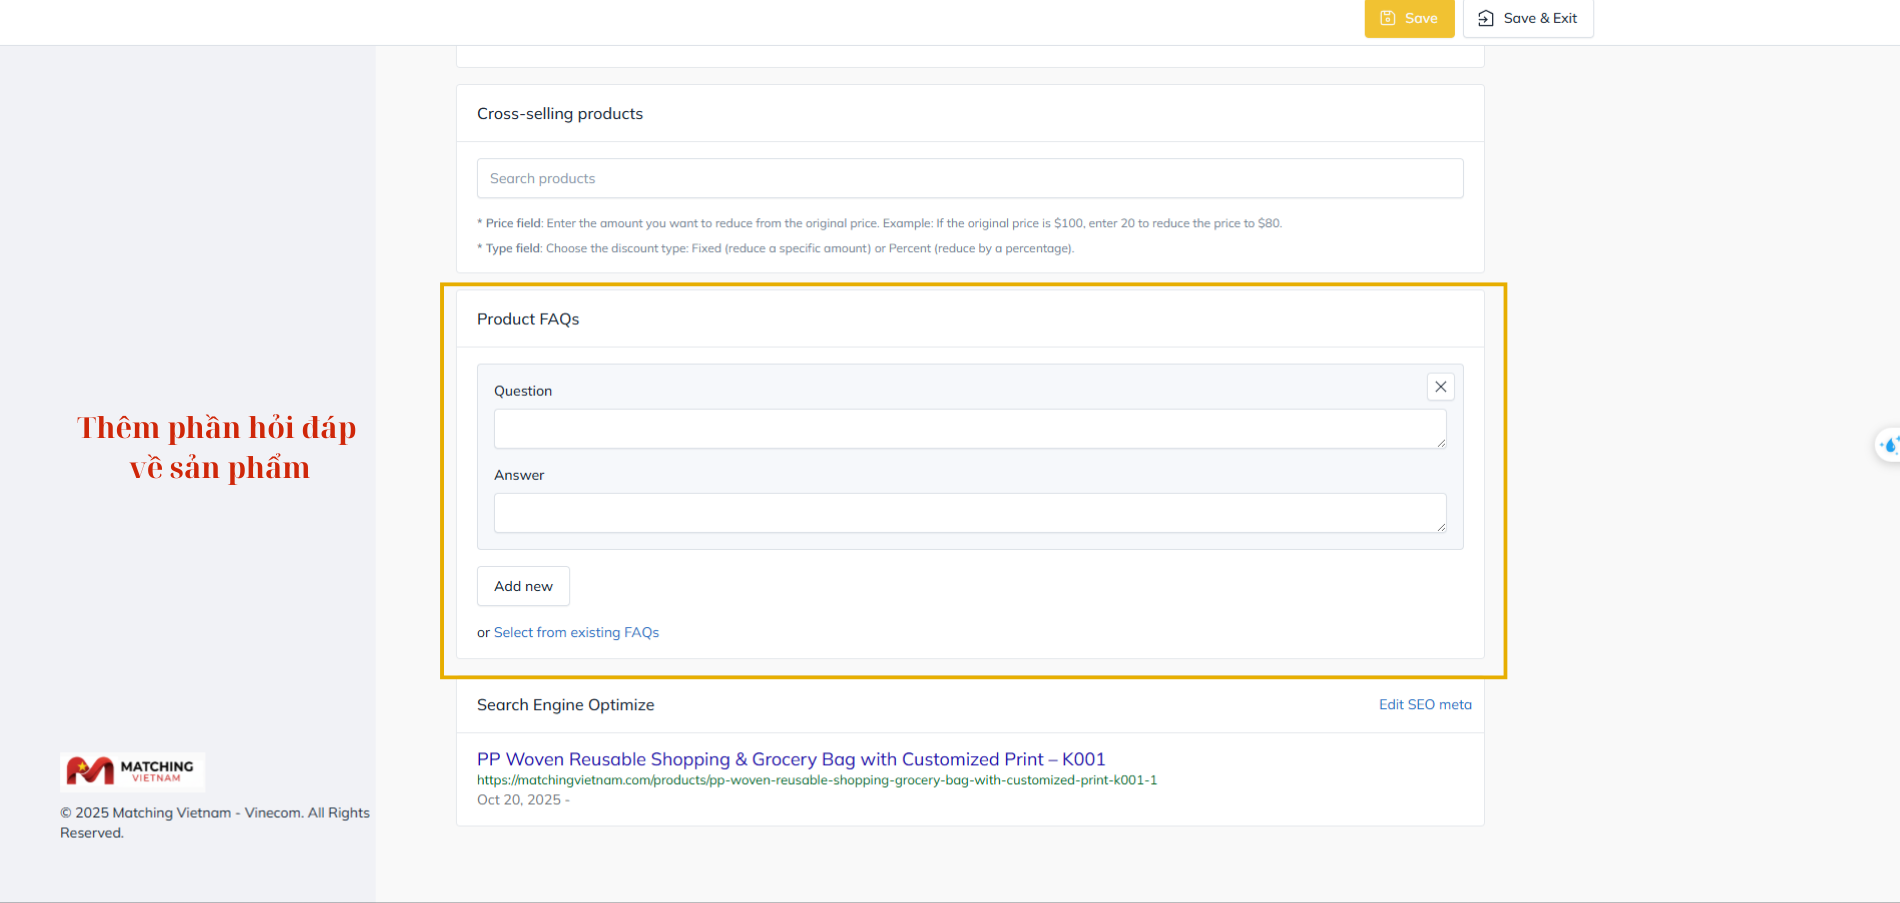Open Select from existing FAQs link
Image resolution: width=1900 pixels, height=903 pixels.
pyautogui.click(x=576, y=632)
